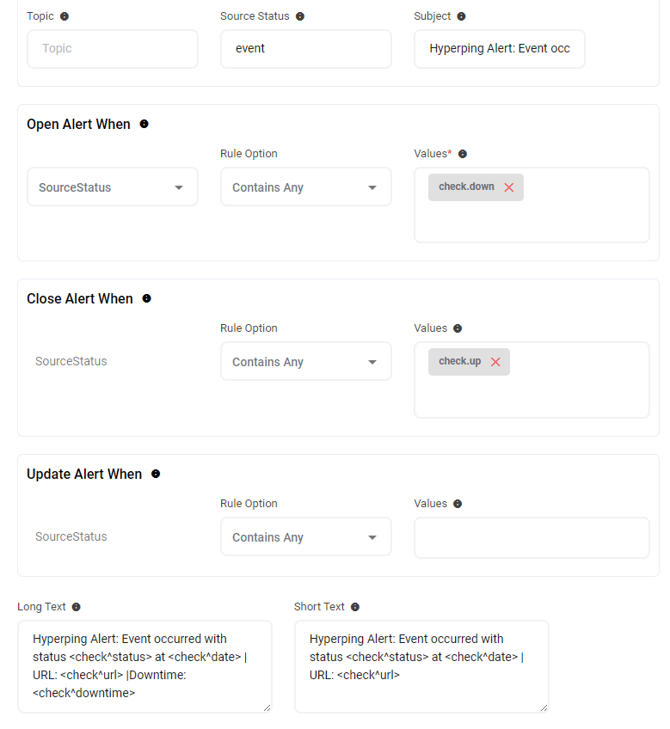
Task: Click inside the Short Text textarea
Action: coord(421,666)
